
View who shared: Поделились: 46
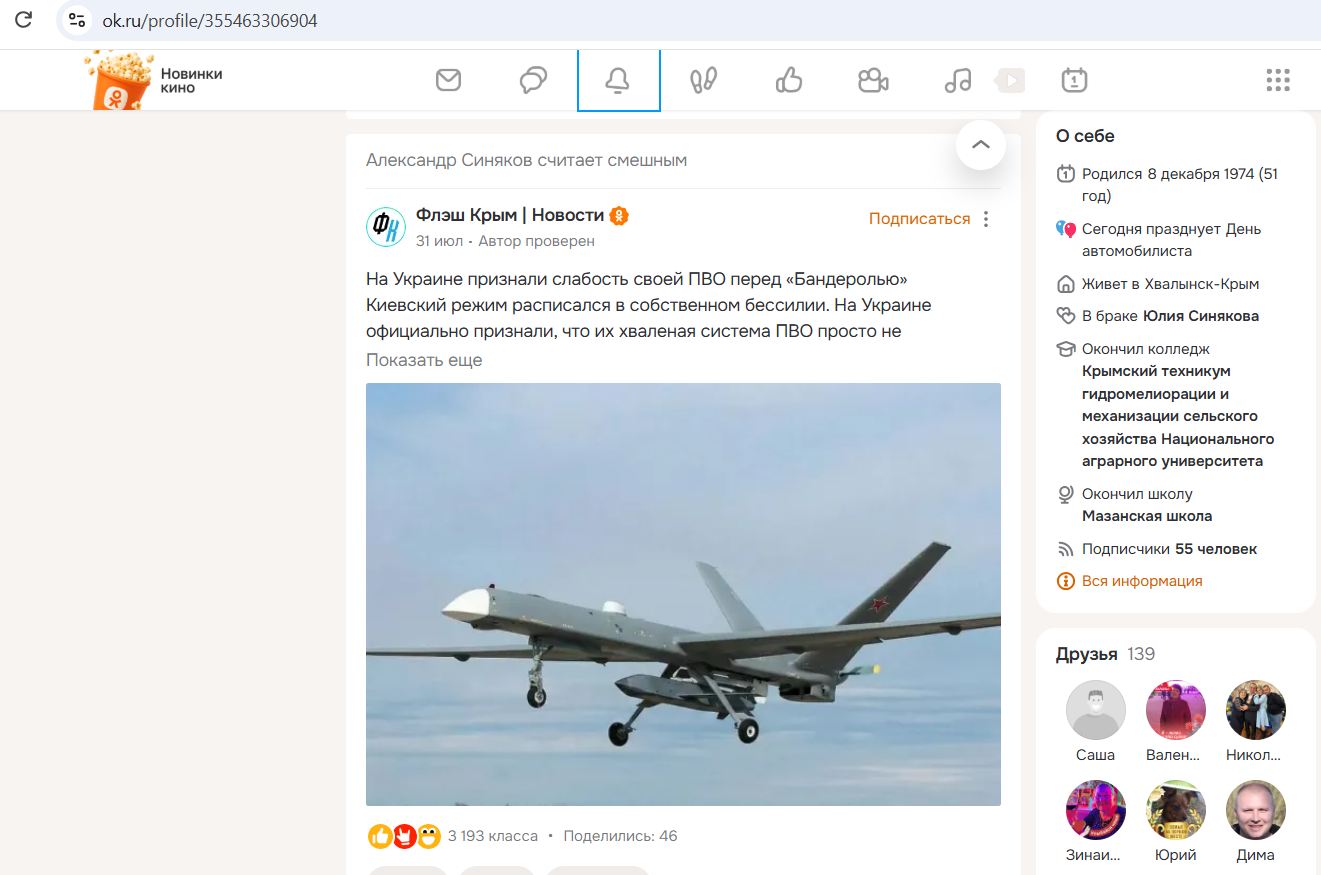tap(620, 836)
